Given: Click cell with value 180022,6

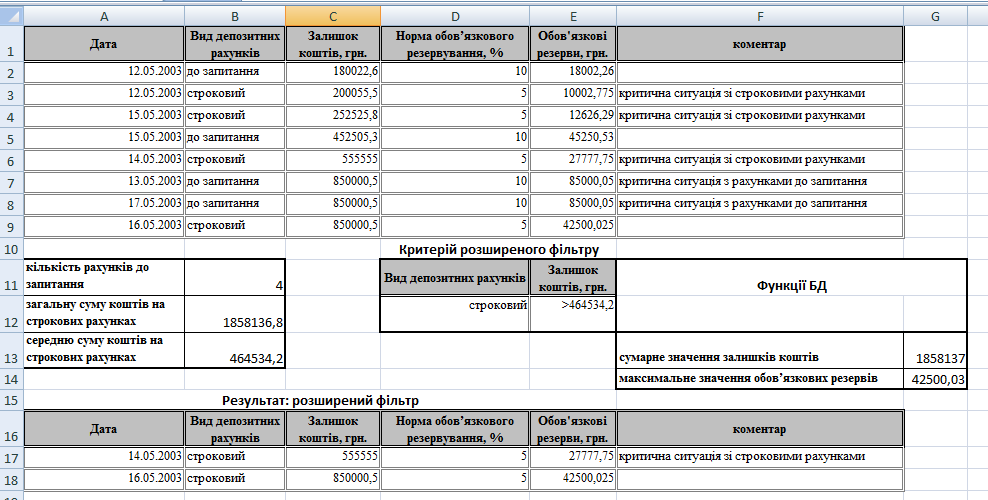Looking at the screenshot, I should [x=333, y=72].
